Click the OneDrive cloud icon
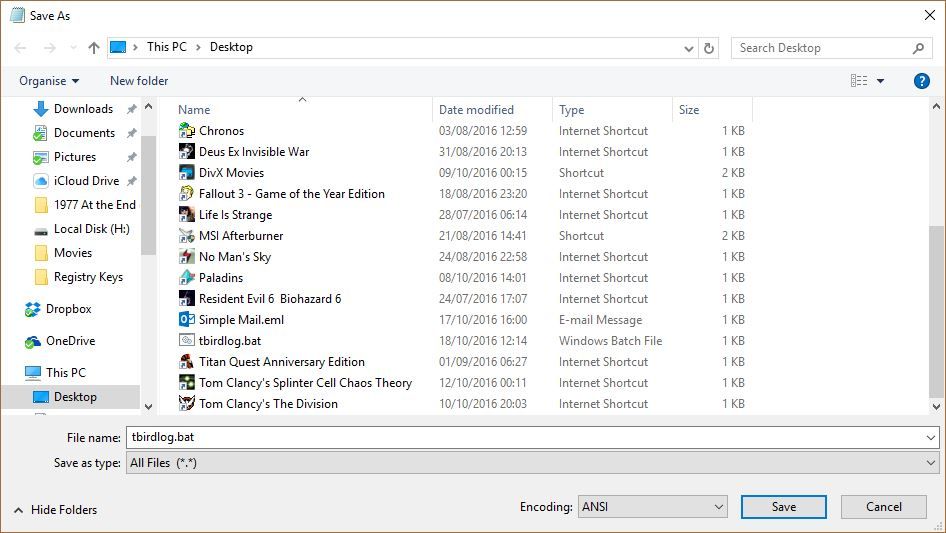Viewport: 946px width, 533px height. coord(33,342)
